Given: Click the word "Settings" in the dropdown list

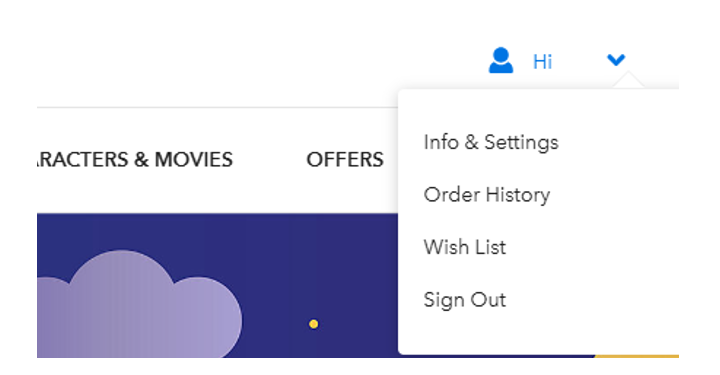Looking at the screenshot, I should coord(522,142).
